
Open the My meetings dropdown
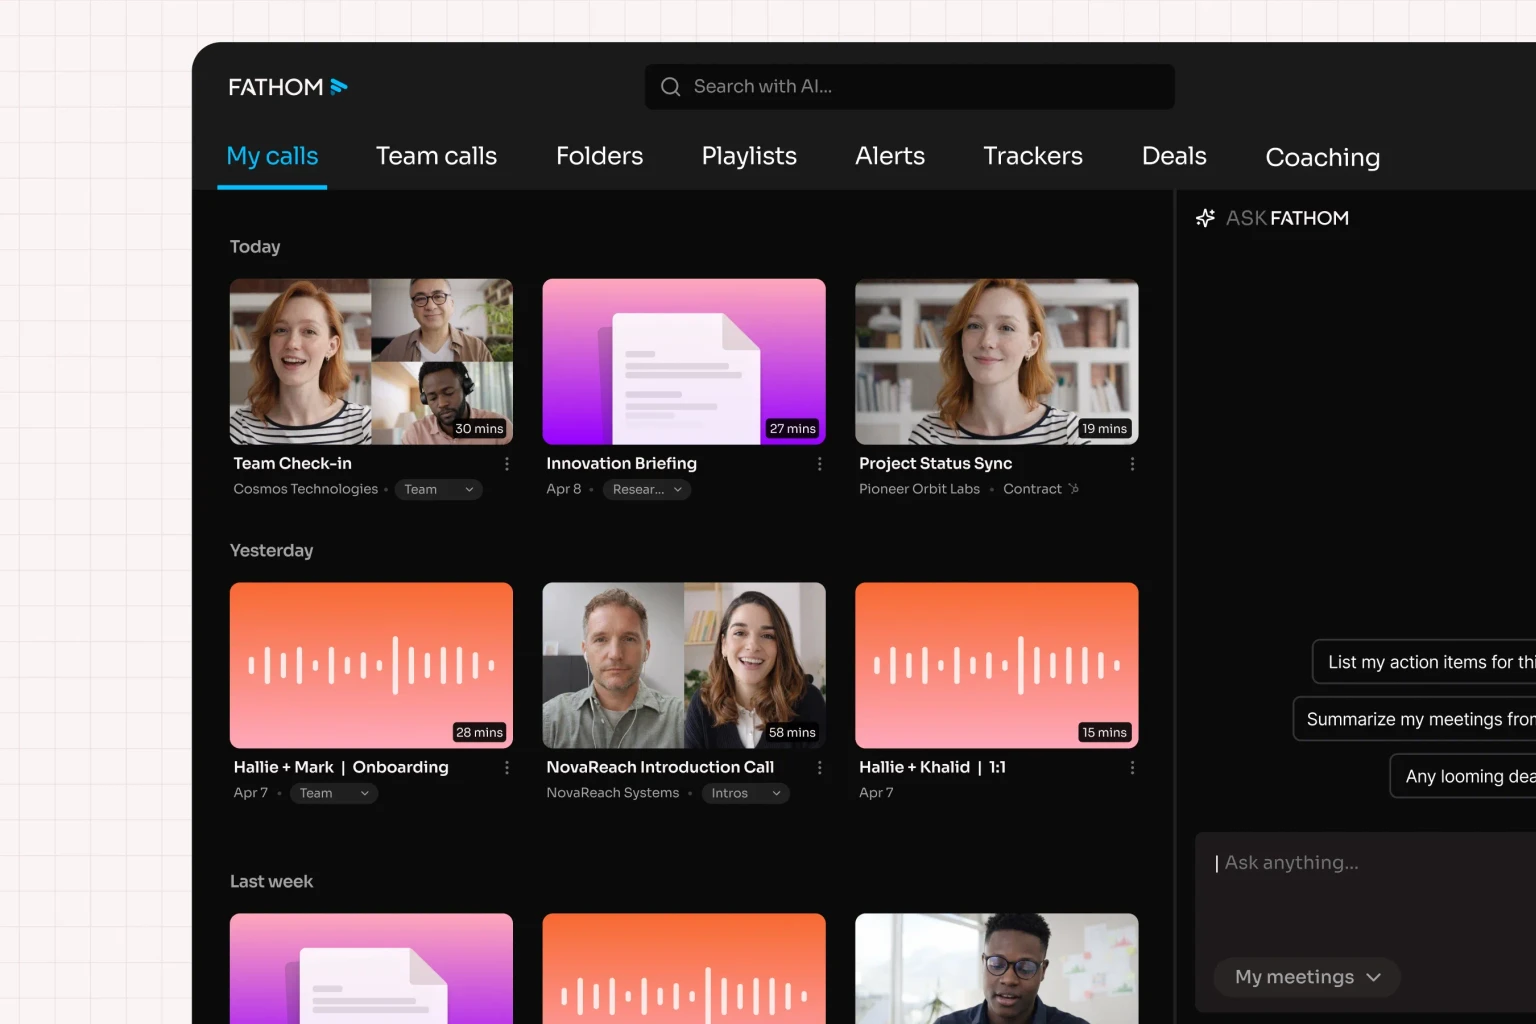tap(1307, 977)
